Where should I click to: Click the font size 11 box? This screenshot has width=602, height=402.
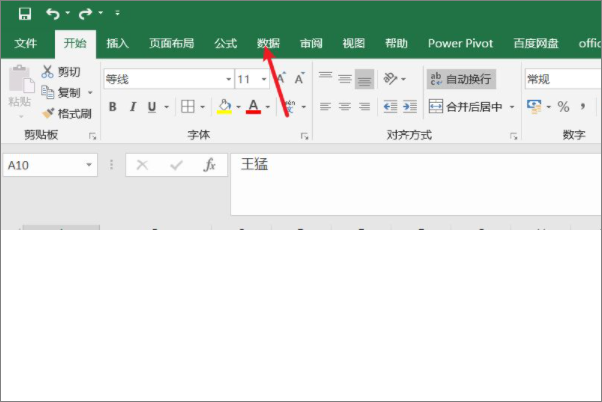pyautogui.click(x=246, y=79)
